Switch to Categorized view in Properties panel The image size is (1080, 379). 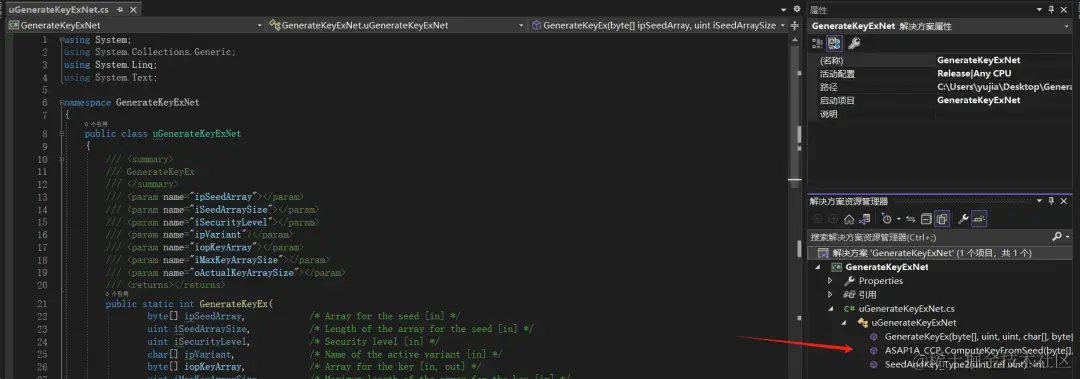tap(817, 43)
